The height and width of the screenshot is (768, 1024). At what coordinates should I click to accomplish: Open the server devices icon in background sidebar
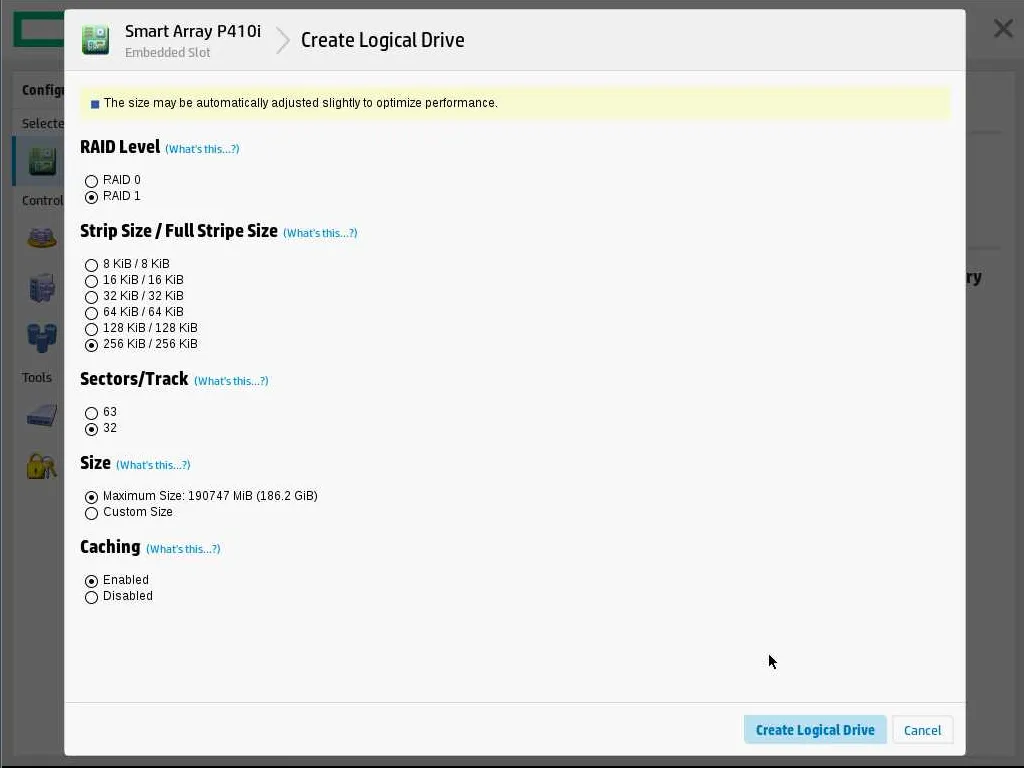[42, 287]
